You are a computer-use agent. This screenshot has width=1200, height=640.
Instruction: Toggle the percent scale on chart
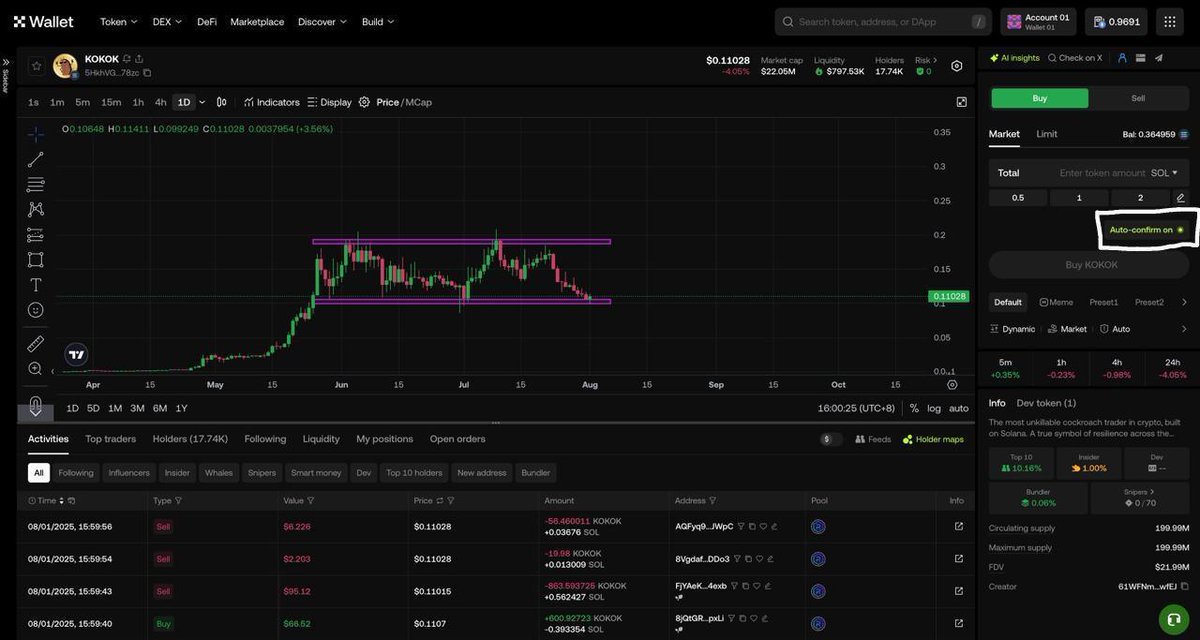914,408
